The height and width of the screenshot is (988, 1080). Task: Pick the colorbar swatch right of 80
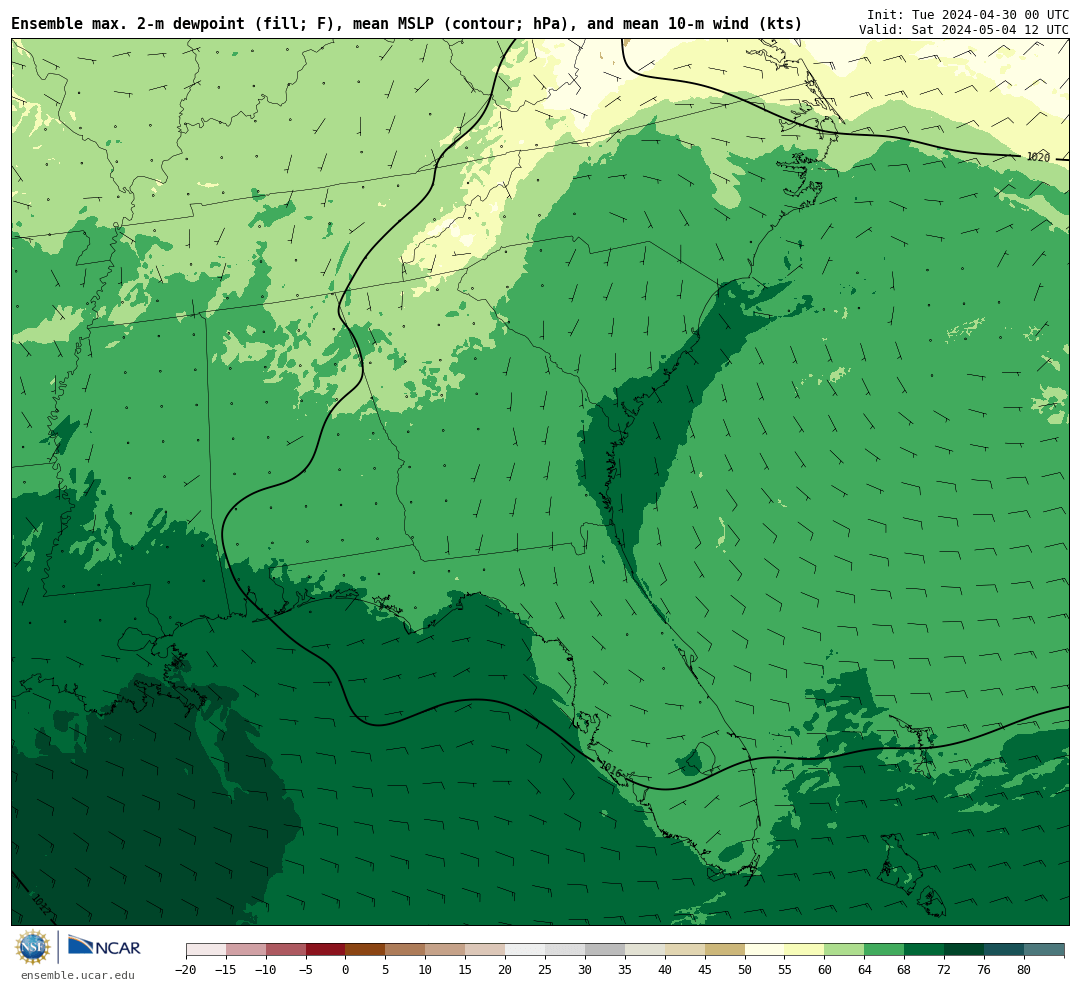point(1045,950)
